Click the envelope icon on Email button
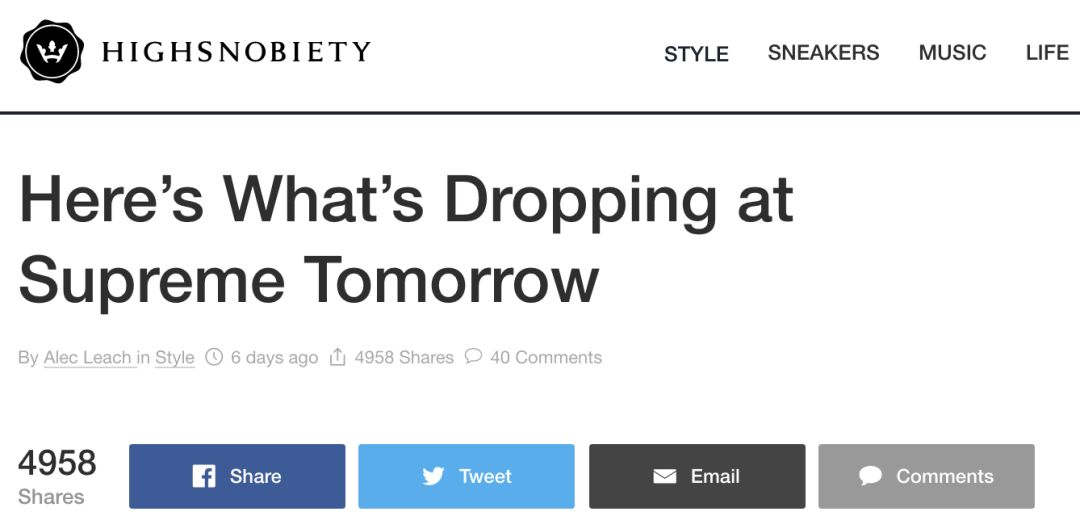 coord(665,476)
